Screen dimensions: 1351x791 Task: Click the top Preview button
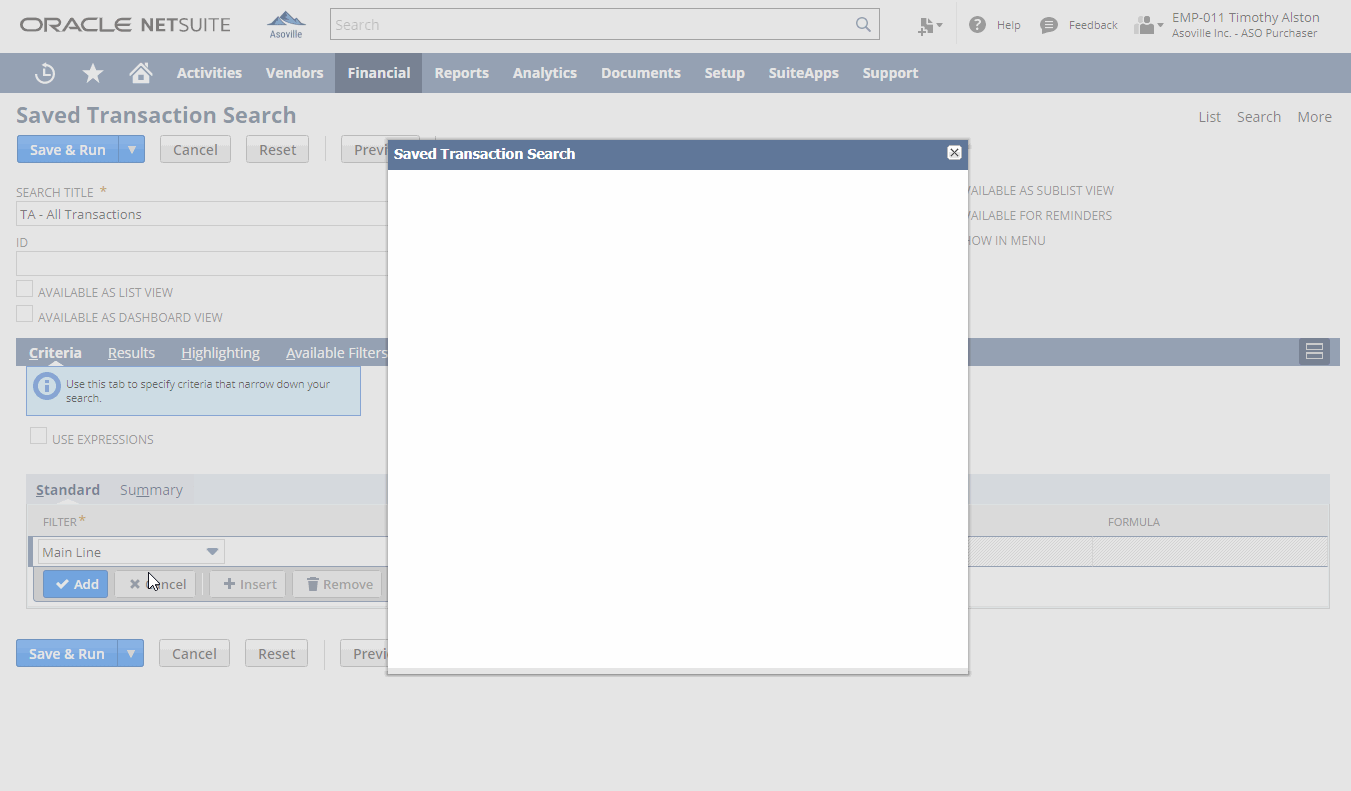click(365, 150)
